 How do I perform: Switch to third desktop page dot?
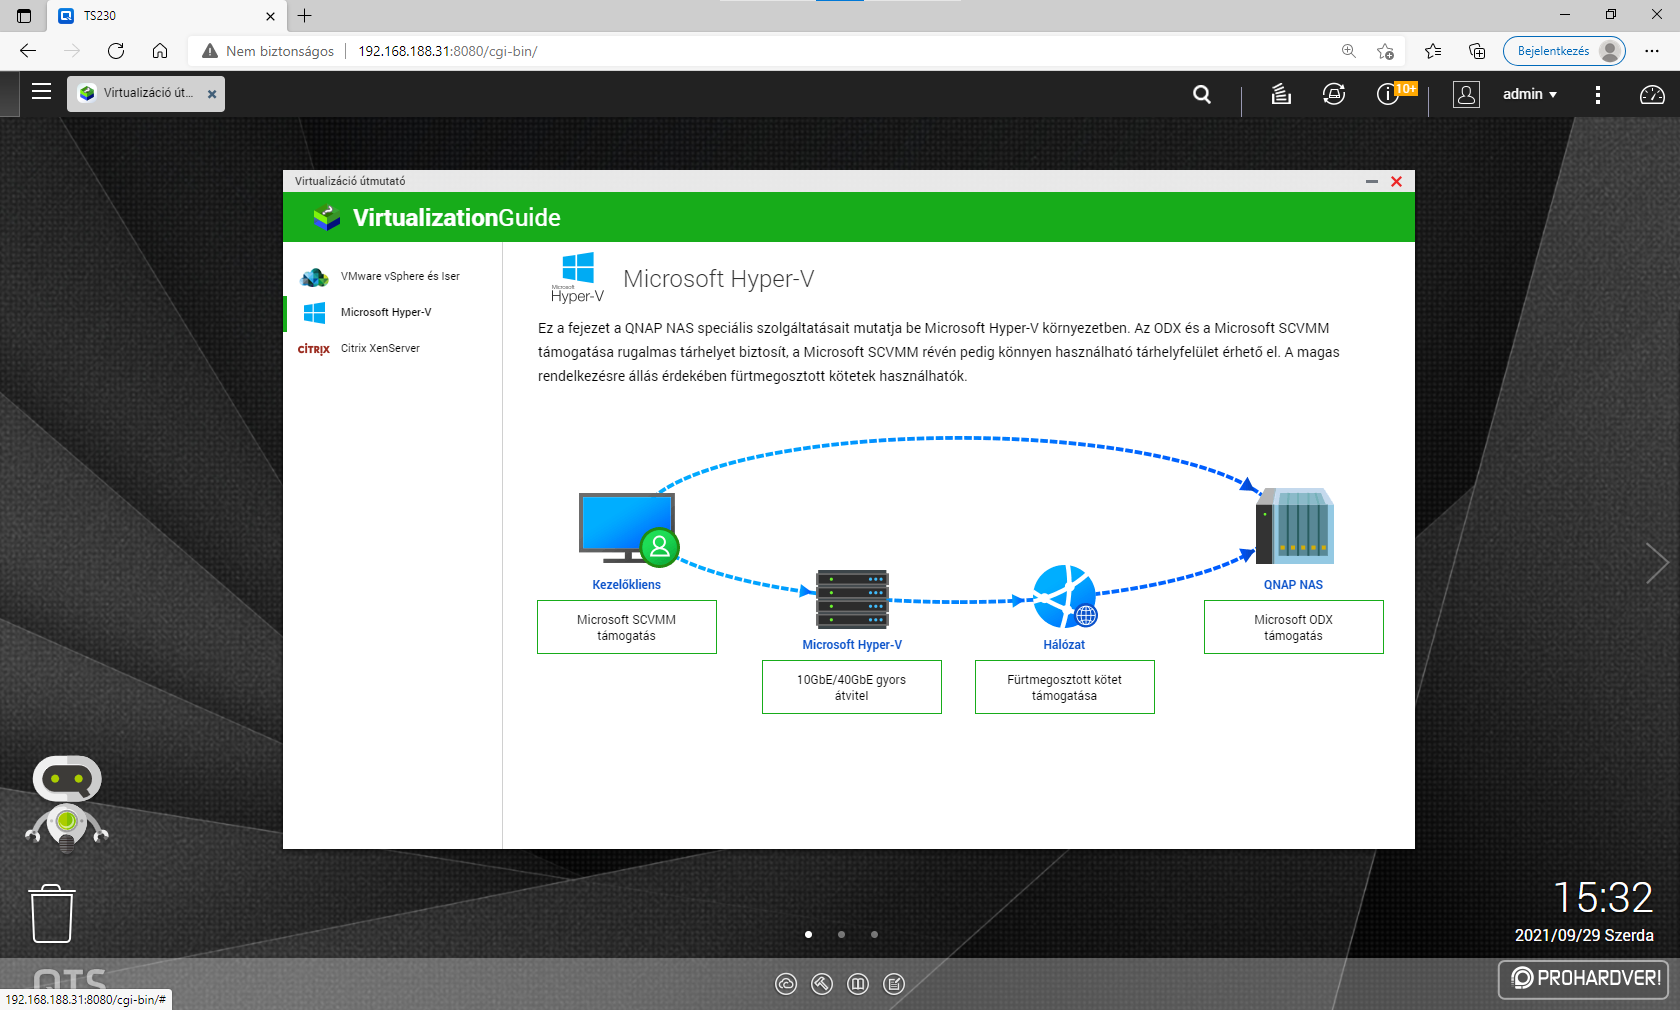click(874, 934)
